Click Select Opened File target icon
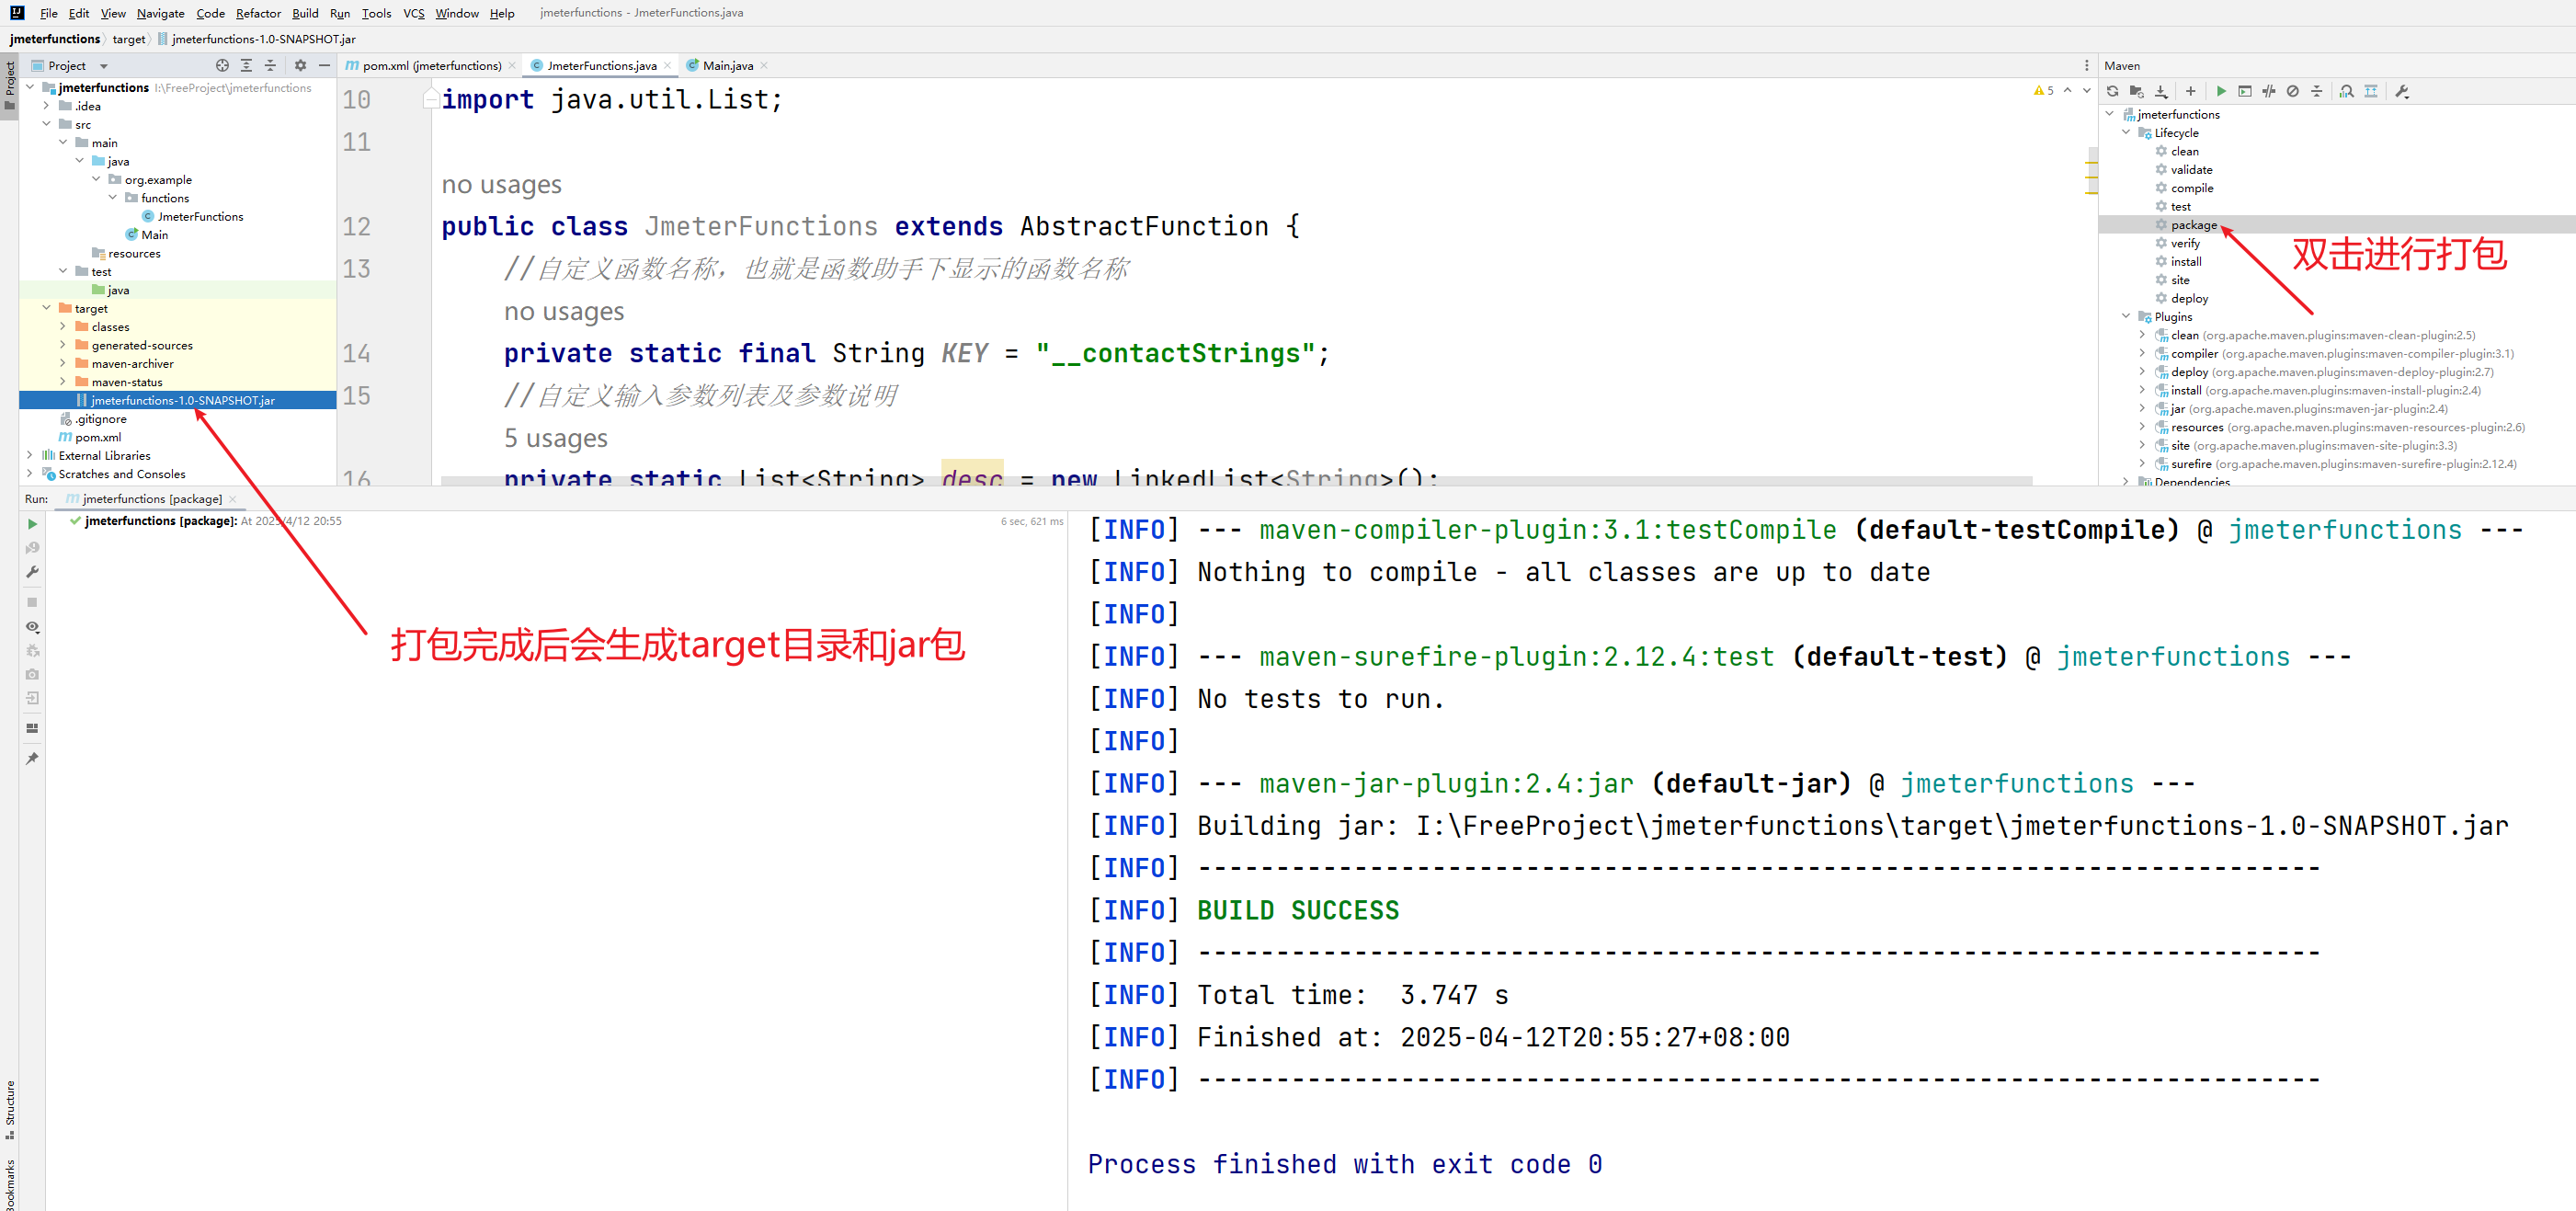The image size is (2576, 1211). tap(222, 65)
